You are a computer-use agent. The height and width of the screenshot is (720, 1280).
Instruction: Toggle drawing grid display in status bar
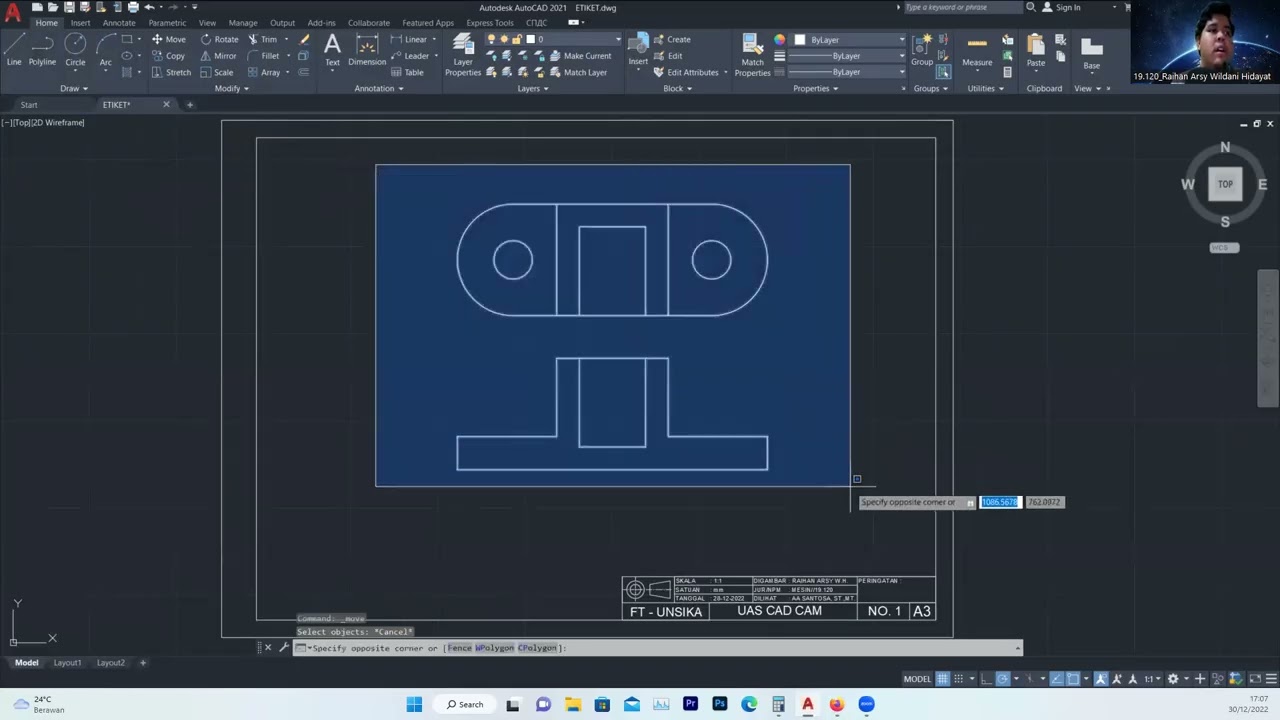tap(942, 679)
